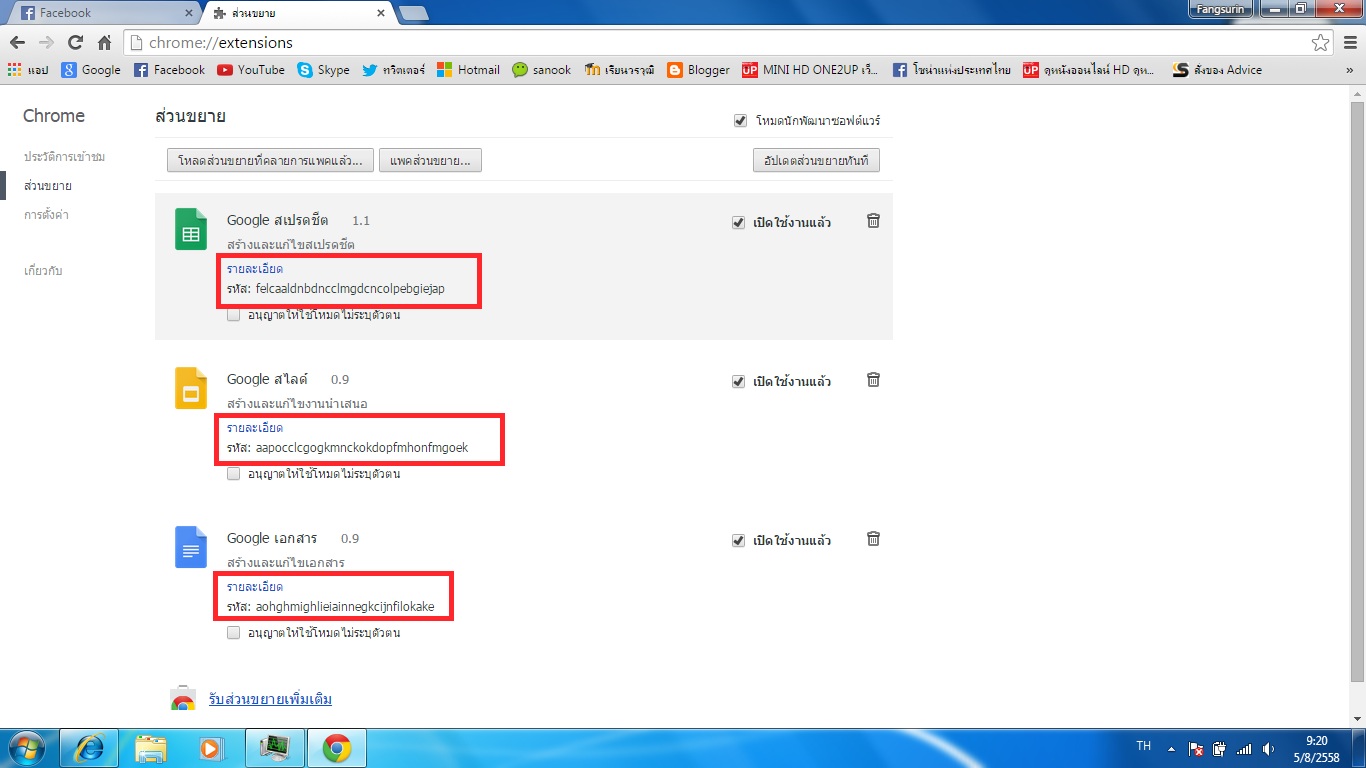Viewport: 1366px width, 768px height.
Task: Open details link for Google Slides
Action: pos(255,428)
